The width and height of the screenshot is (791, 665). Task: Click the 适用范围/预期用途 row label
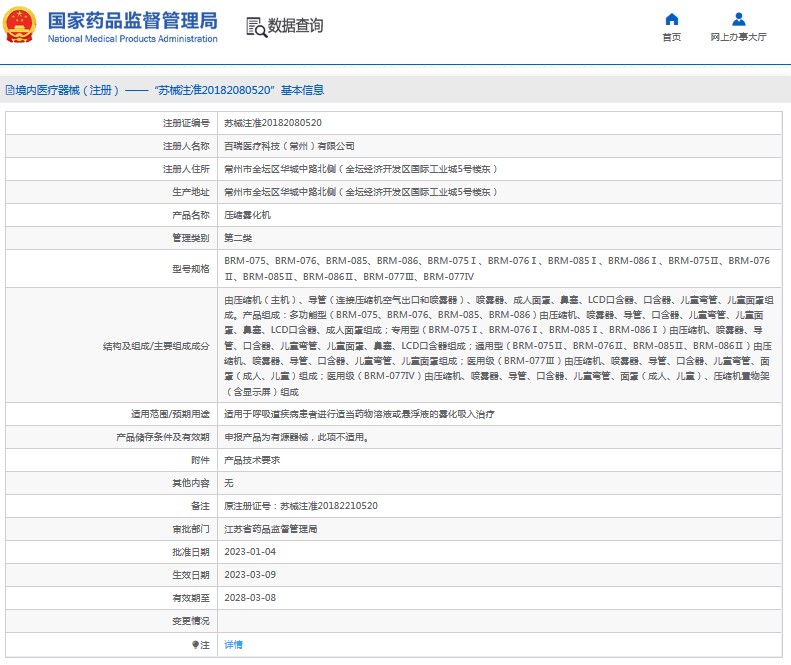[x=170, y=414]
